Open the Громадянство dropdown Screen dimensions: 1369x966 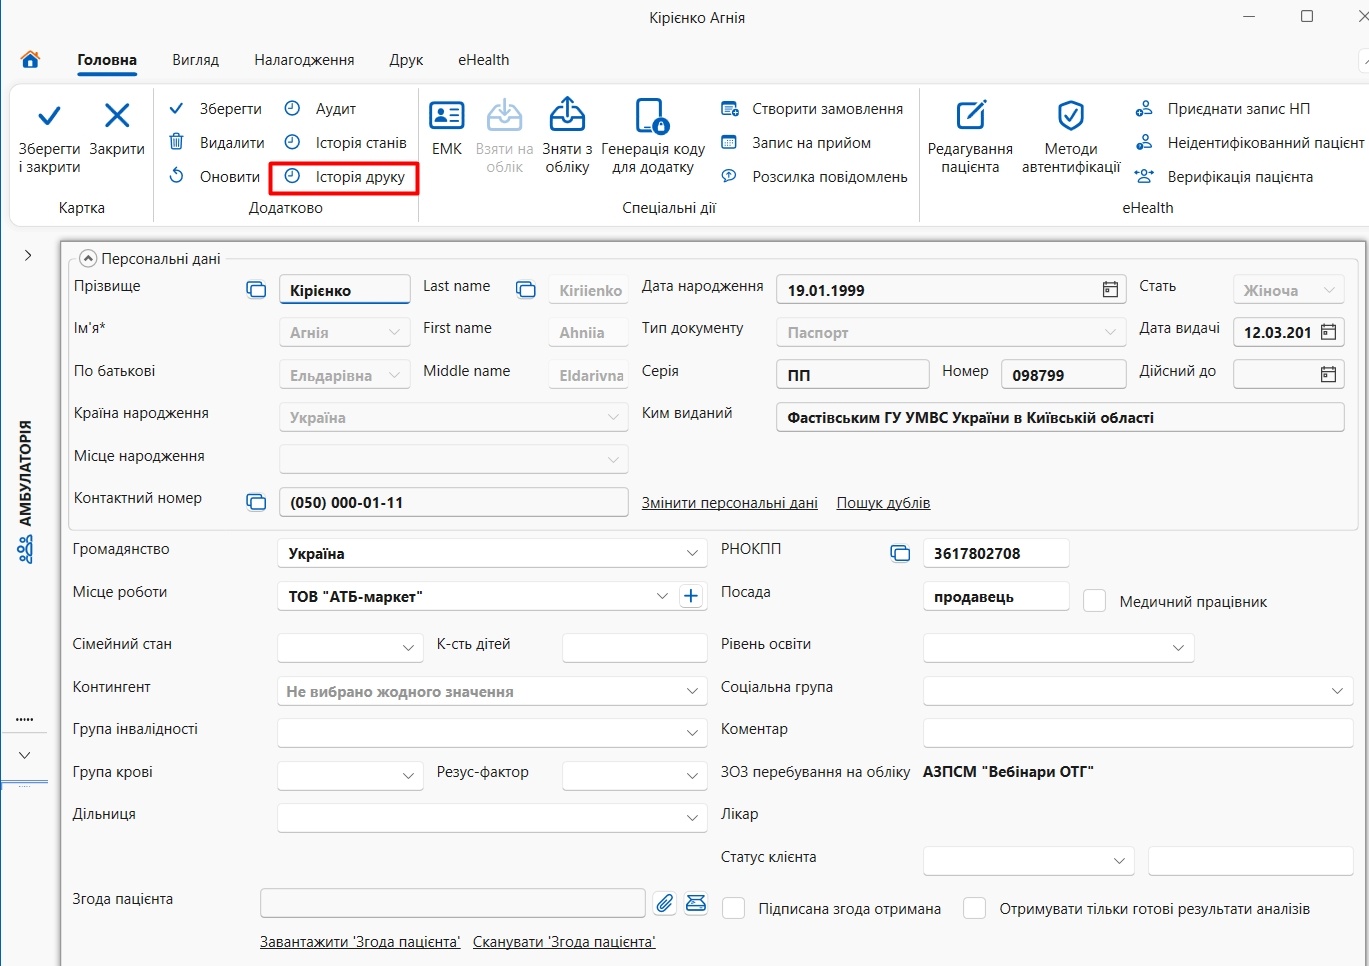point(692,553)
